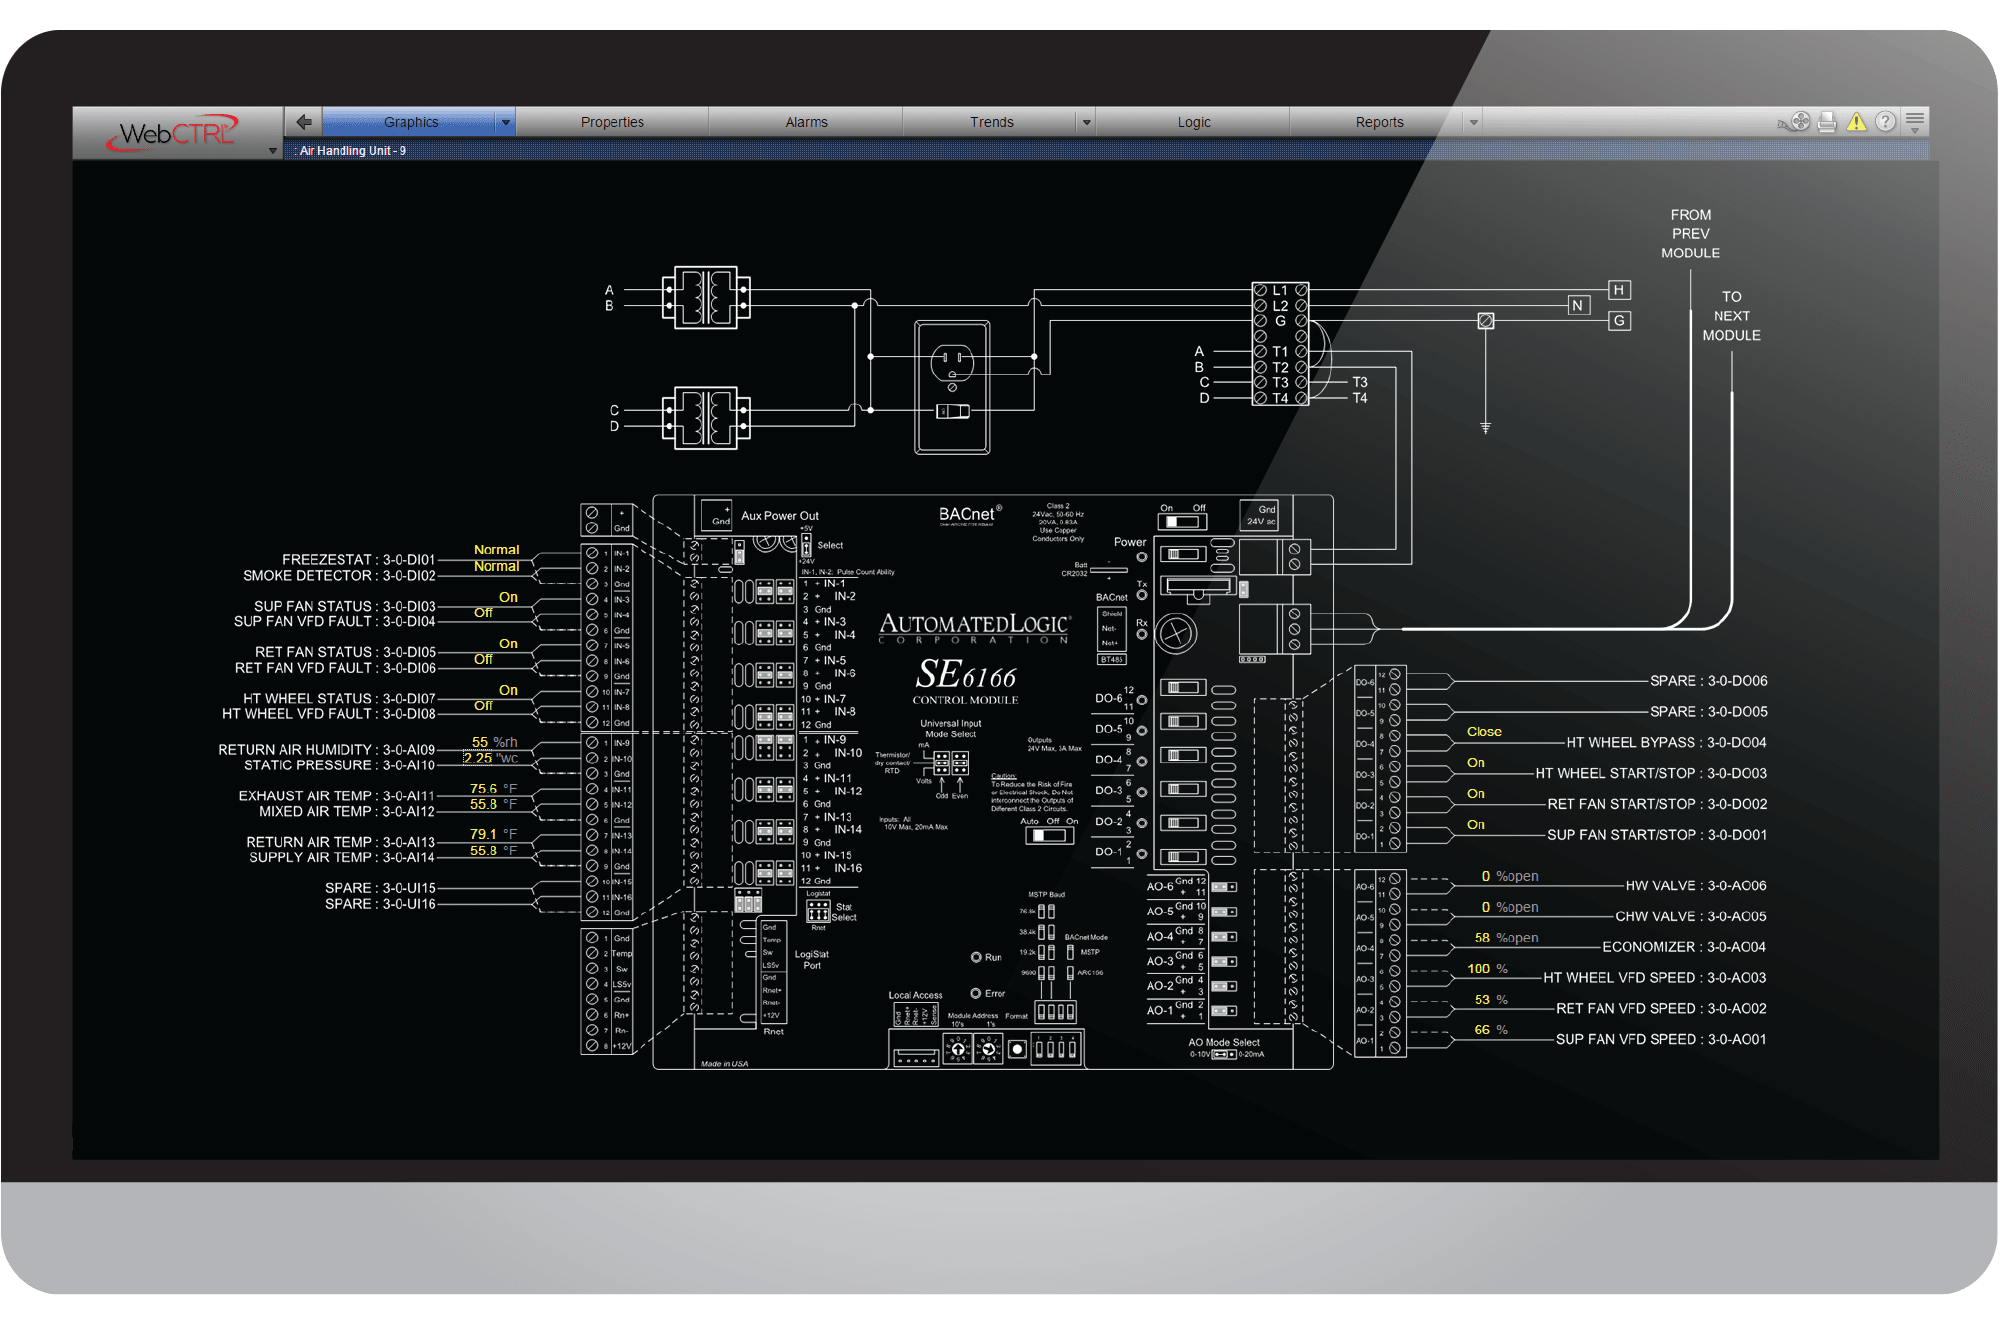
Task: Click the 10's module address rotary dial
Action: tap(958, 1049)
